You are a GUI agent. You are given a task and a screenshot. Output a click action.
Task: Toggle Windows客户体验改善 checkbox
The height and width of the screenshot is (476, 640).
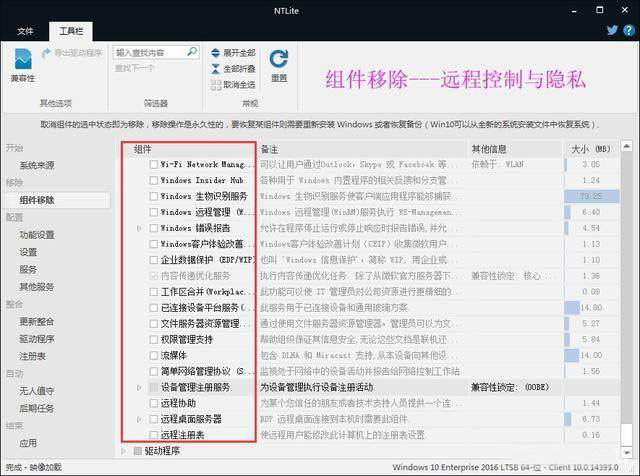(x=153, y=244)
